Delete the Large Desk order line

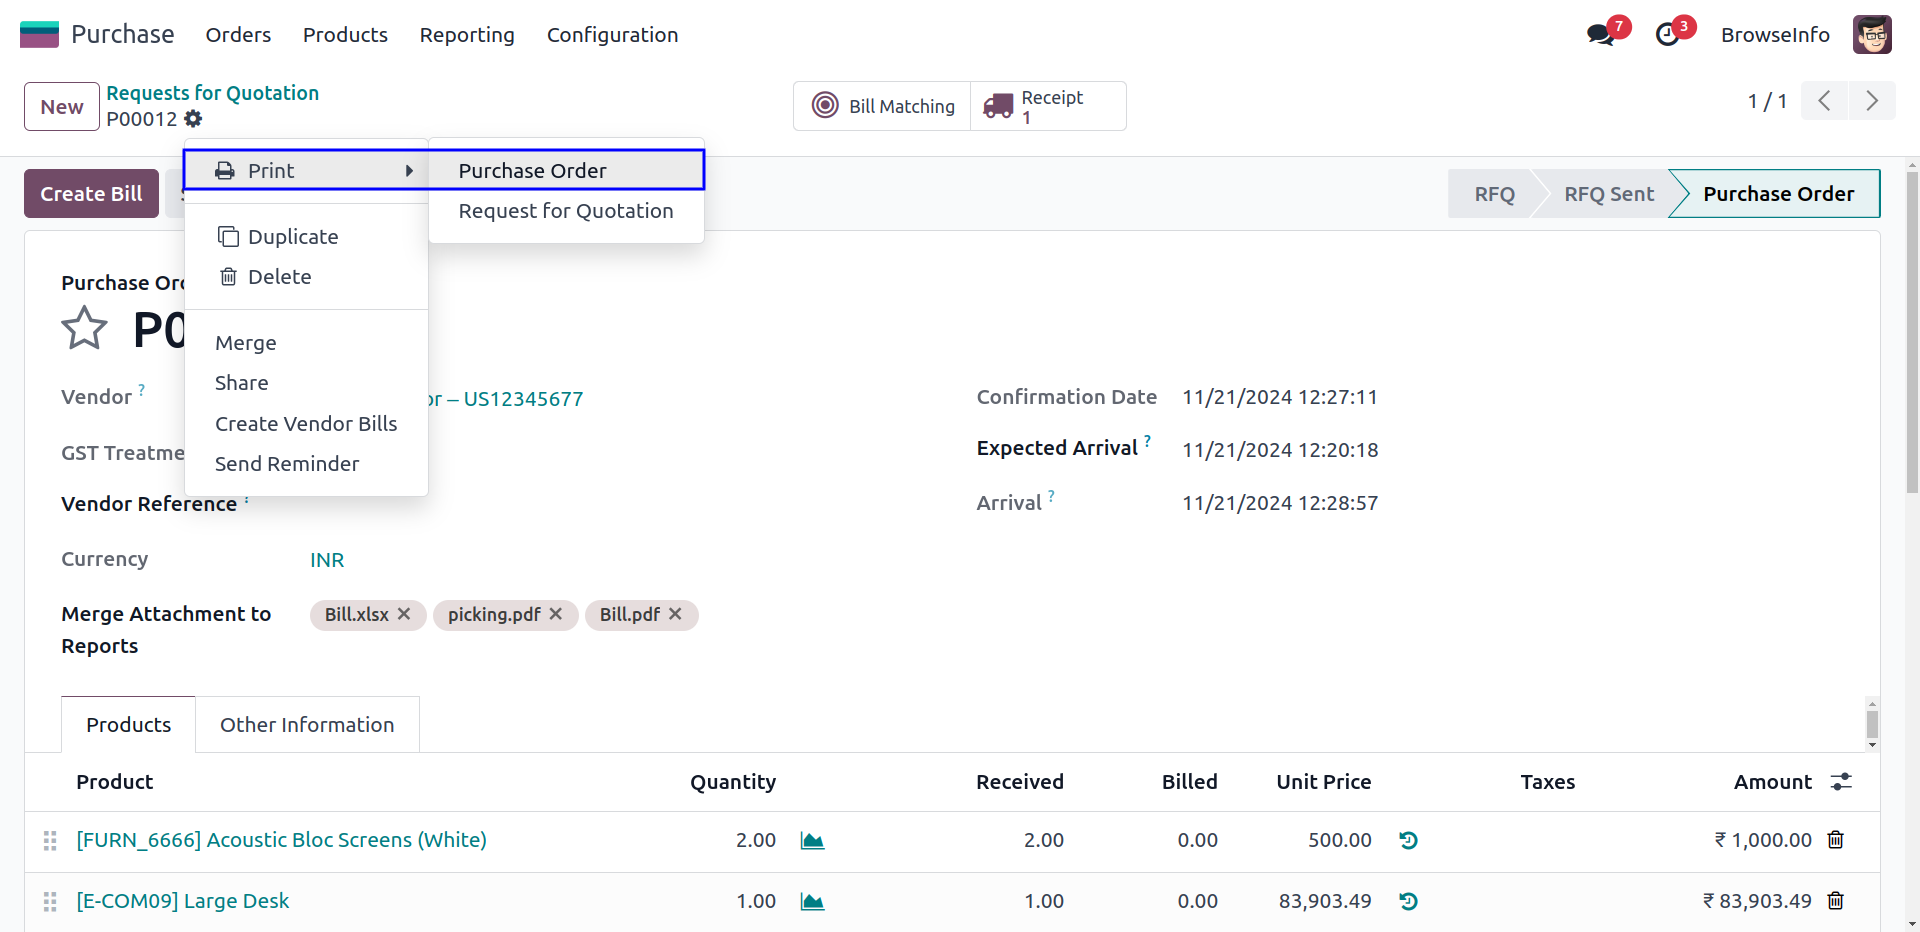pyautogui.click(x=1835, y=901)
